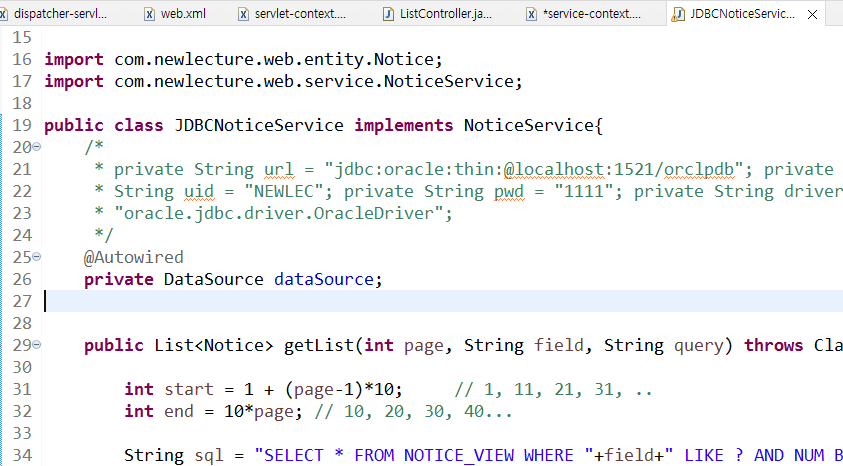This screenshot has width=843, height=466.
Task: Click the servlet-context XML file icon
Action: (x=244, y=15)
